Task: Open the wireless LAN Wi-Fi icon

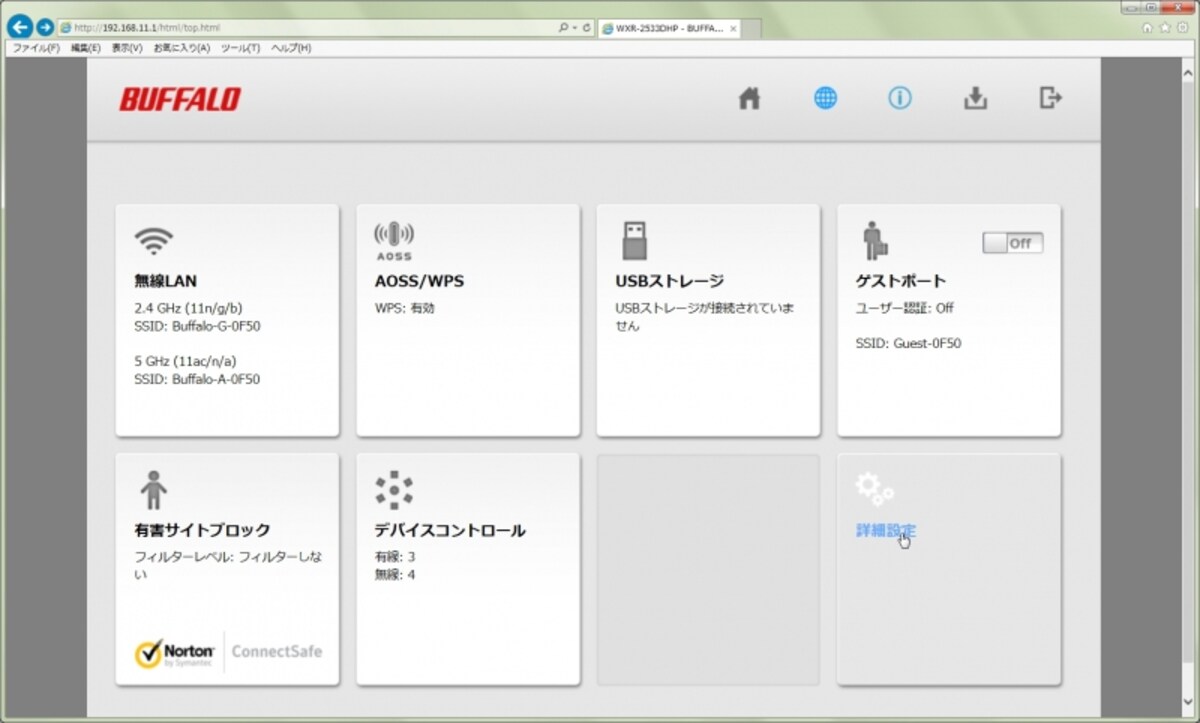Action: 153,240
